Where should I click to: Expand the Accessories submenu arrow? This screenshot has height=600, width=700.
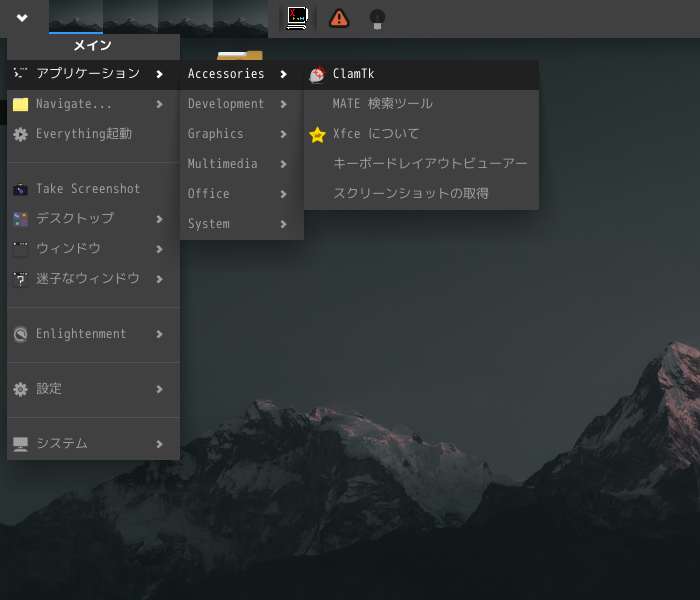point(283,74)
